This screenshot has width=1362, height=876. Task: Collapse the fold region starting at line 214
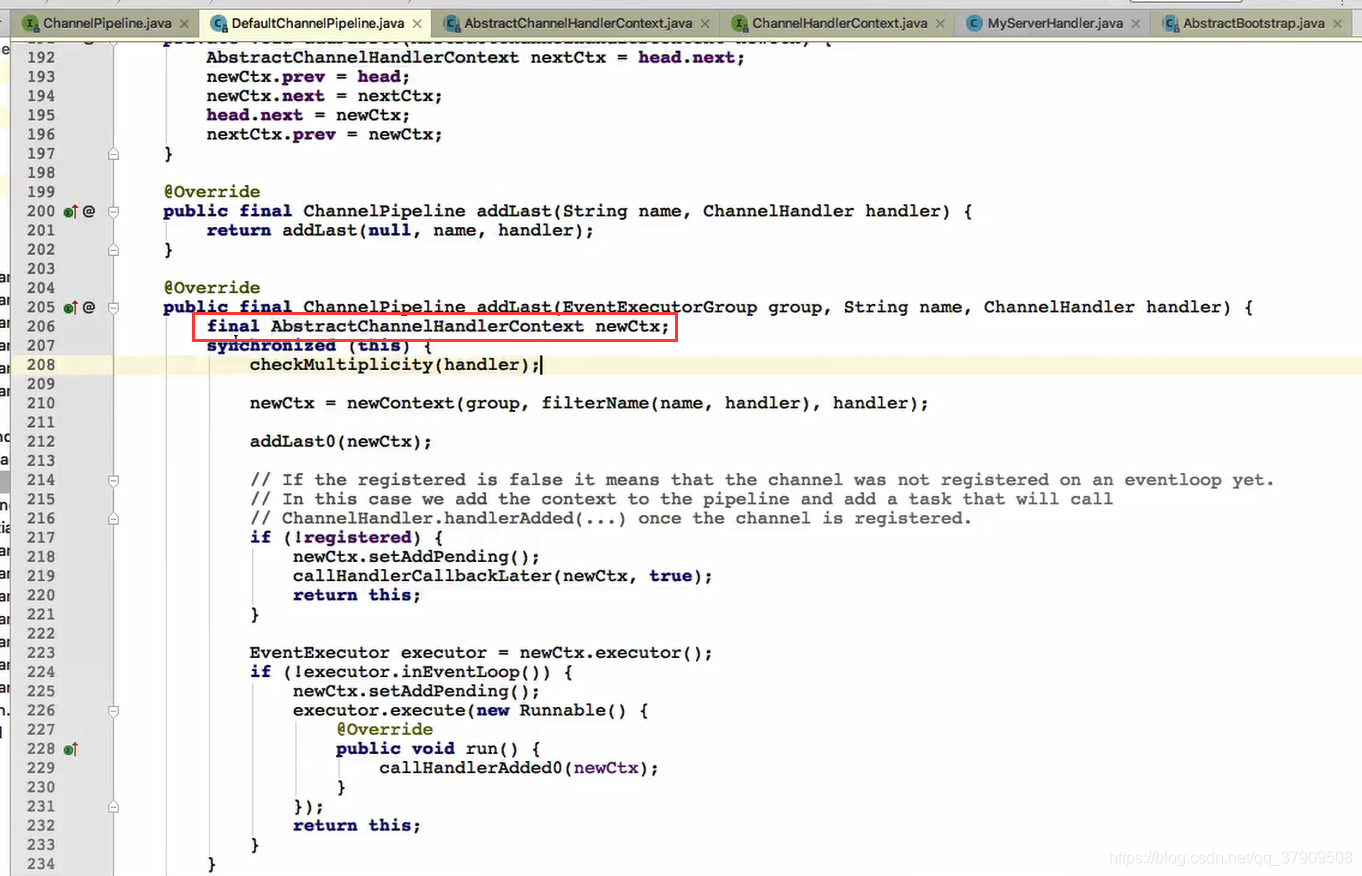click(113, 480)
